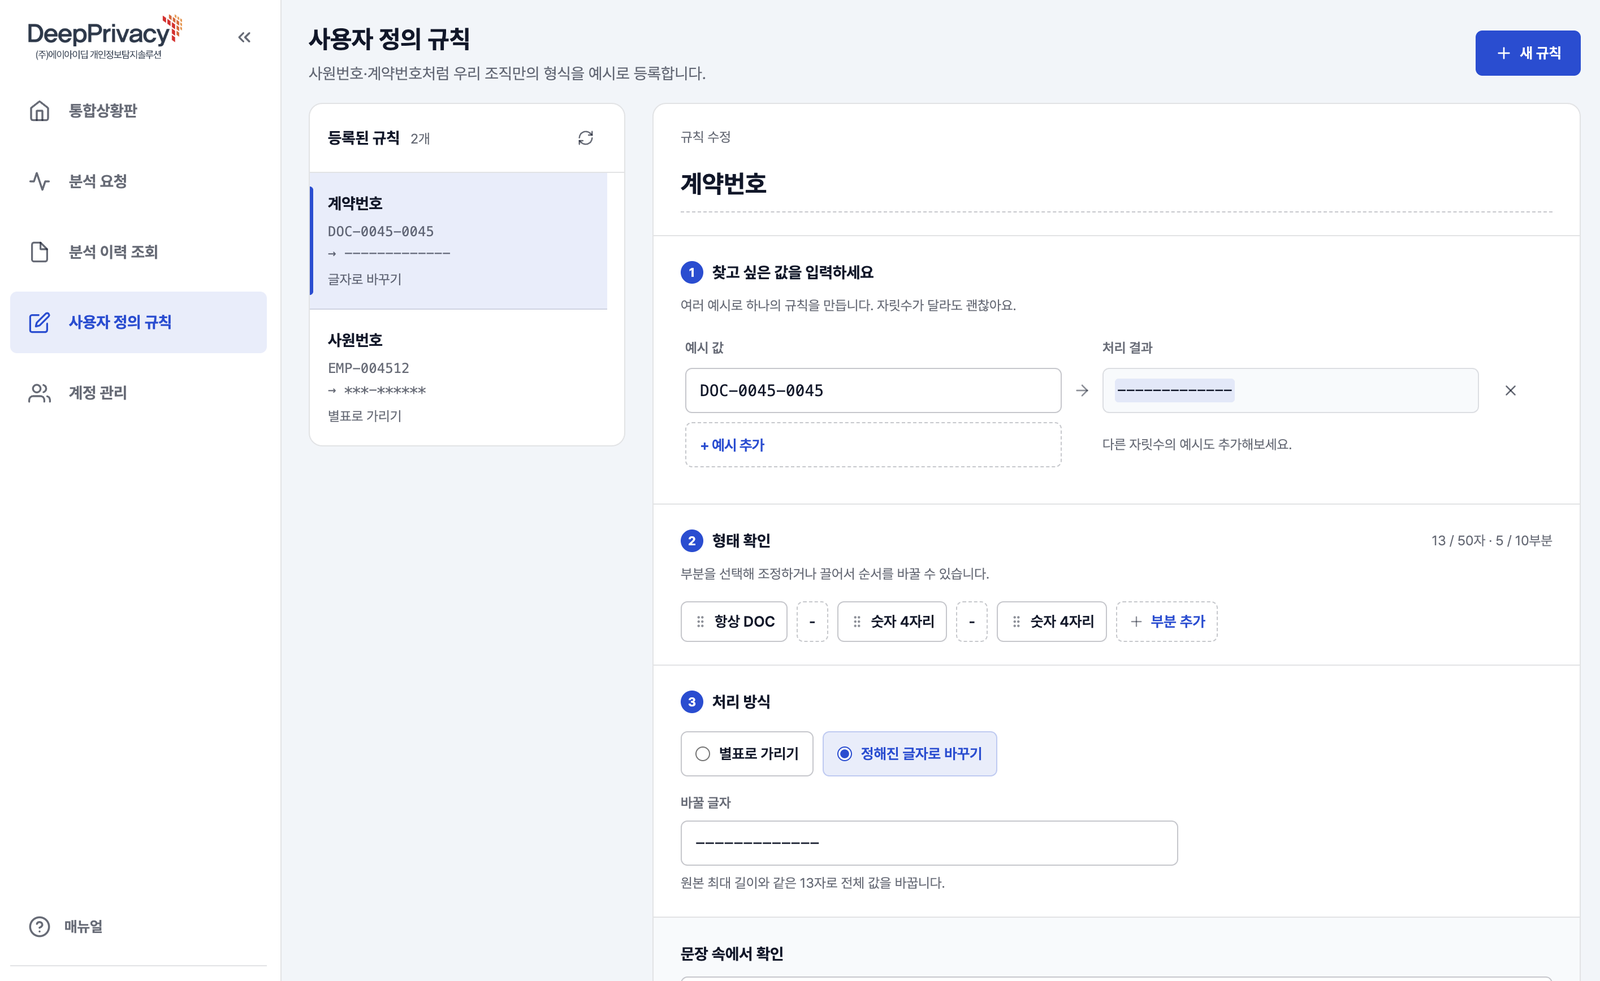Click the question mark icon beside 매뉴얼
Image resolution: width=1600 pixels, height=981 pixels.
(x=39, y=927)
